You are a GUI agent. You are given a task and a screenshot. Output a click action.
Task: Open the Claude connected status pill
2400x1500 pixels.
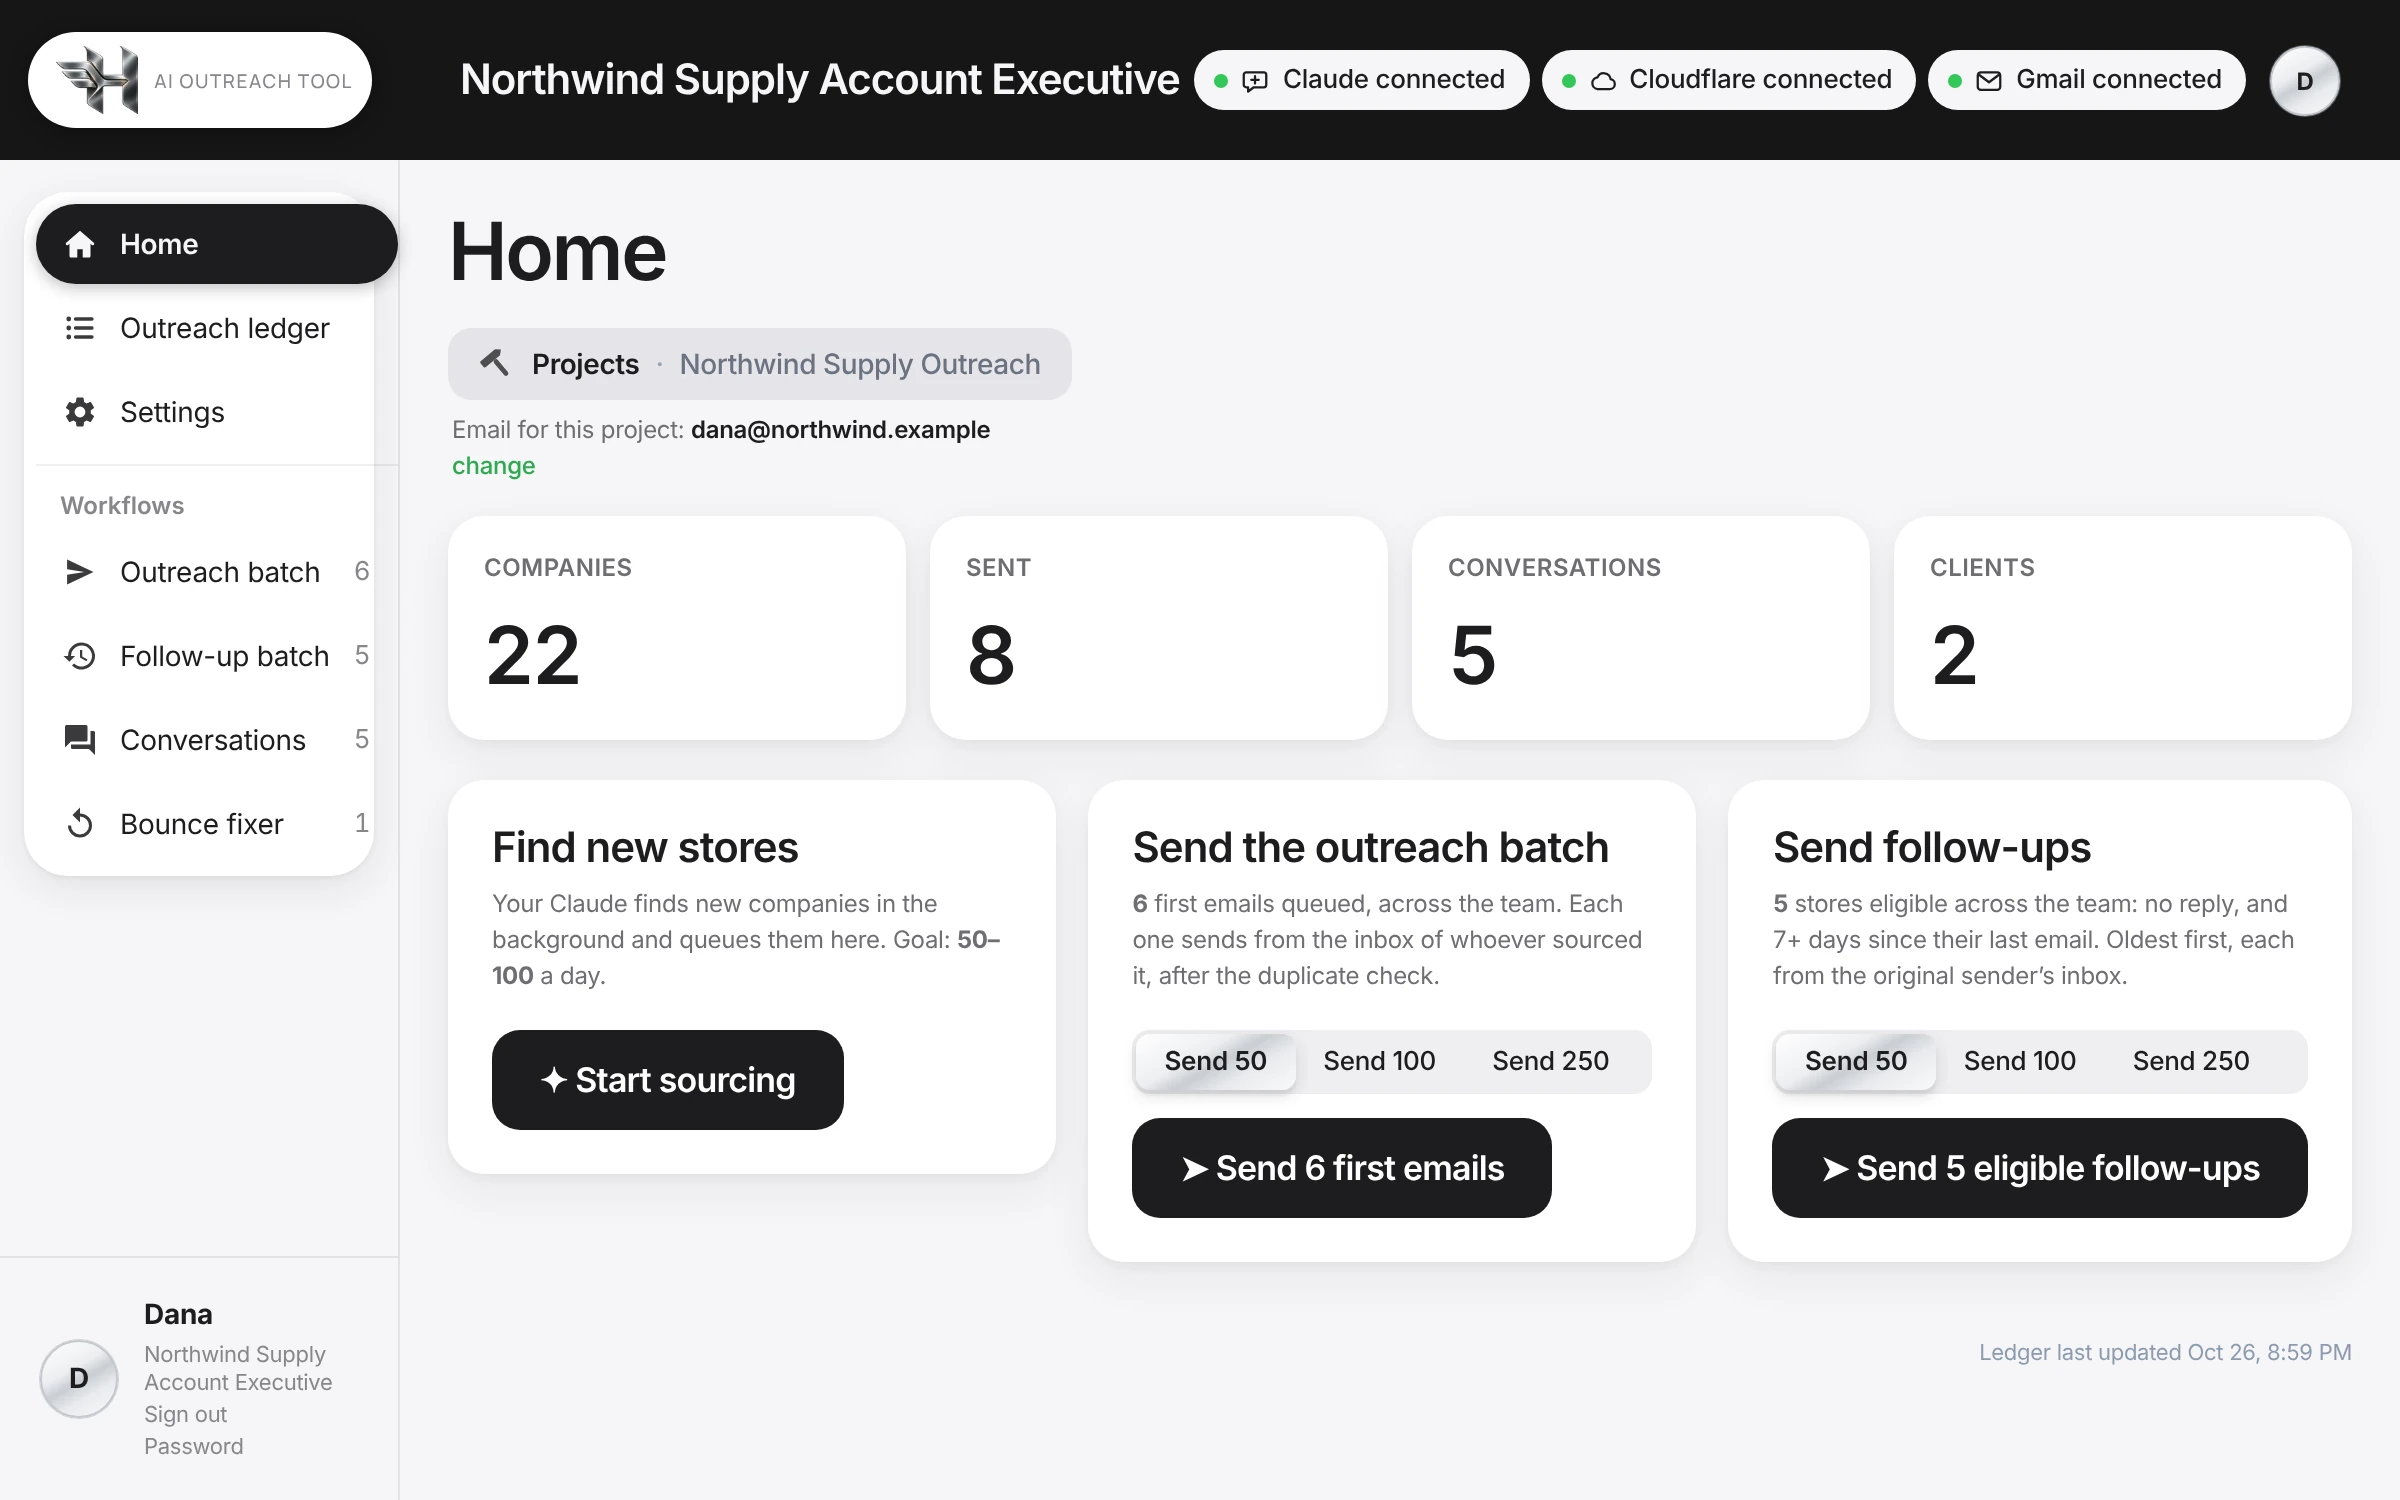[1361, 80]
